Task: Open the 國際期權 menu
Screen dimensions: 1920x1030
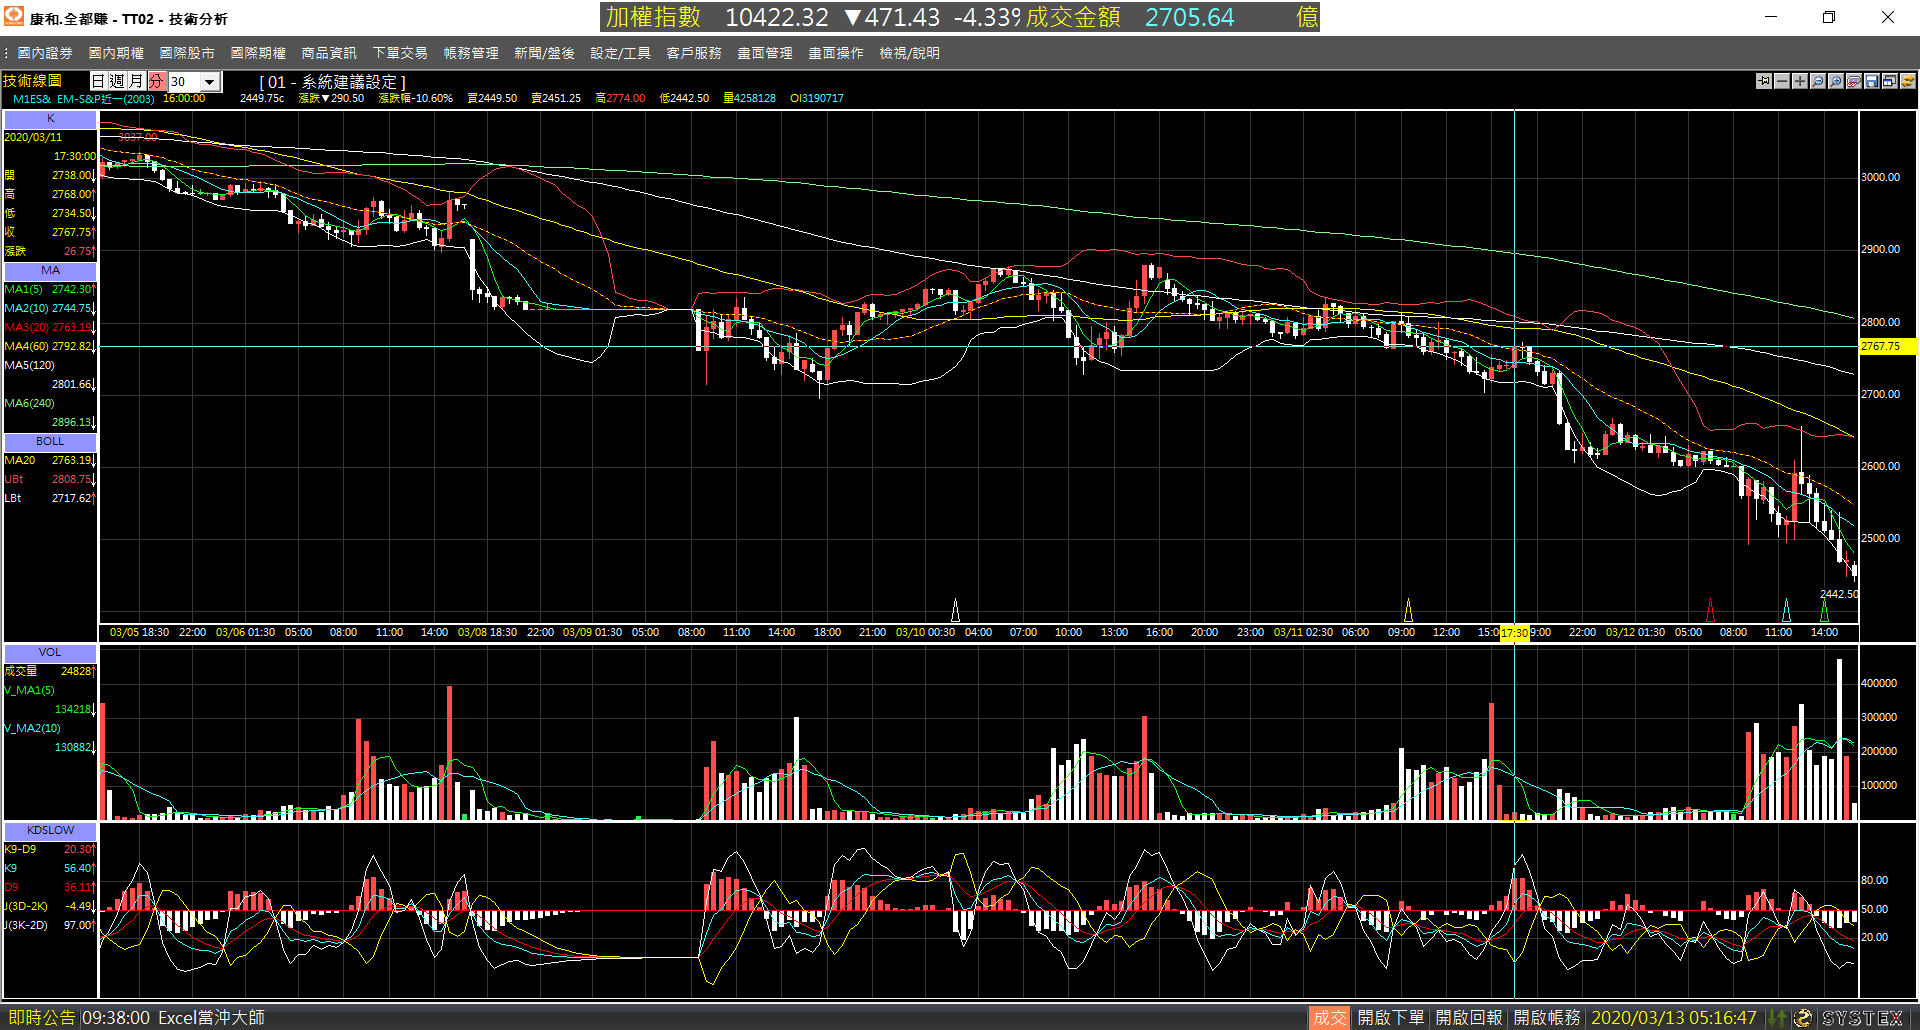Action: (258, 53)
